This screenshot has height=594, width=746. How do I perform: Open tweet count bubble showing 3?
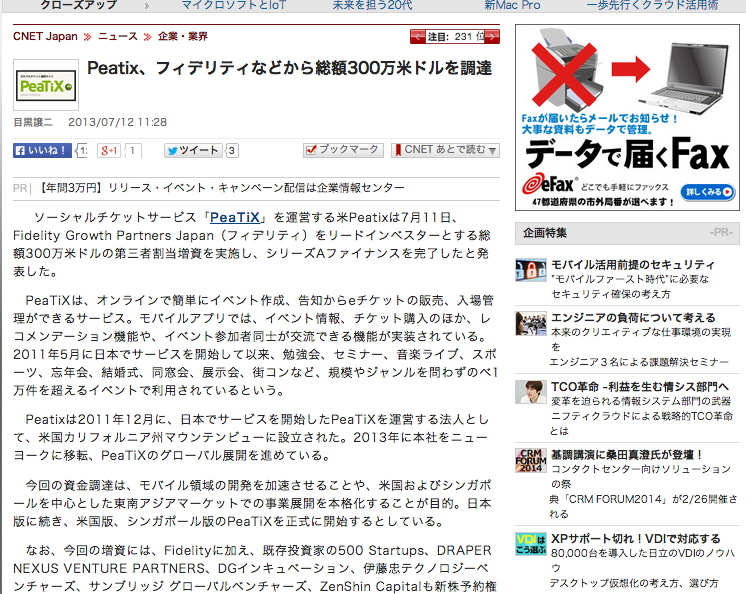point(232,151)
